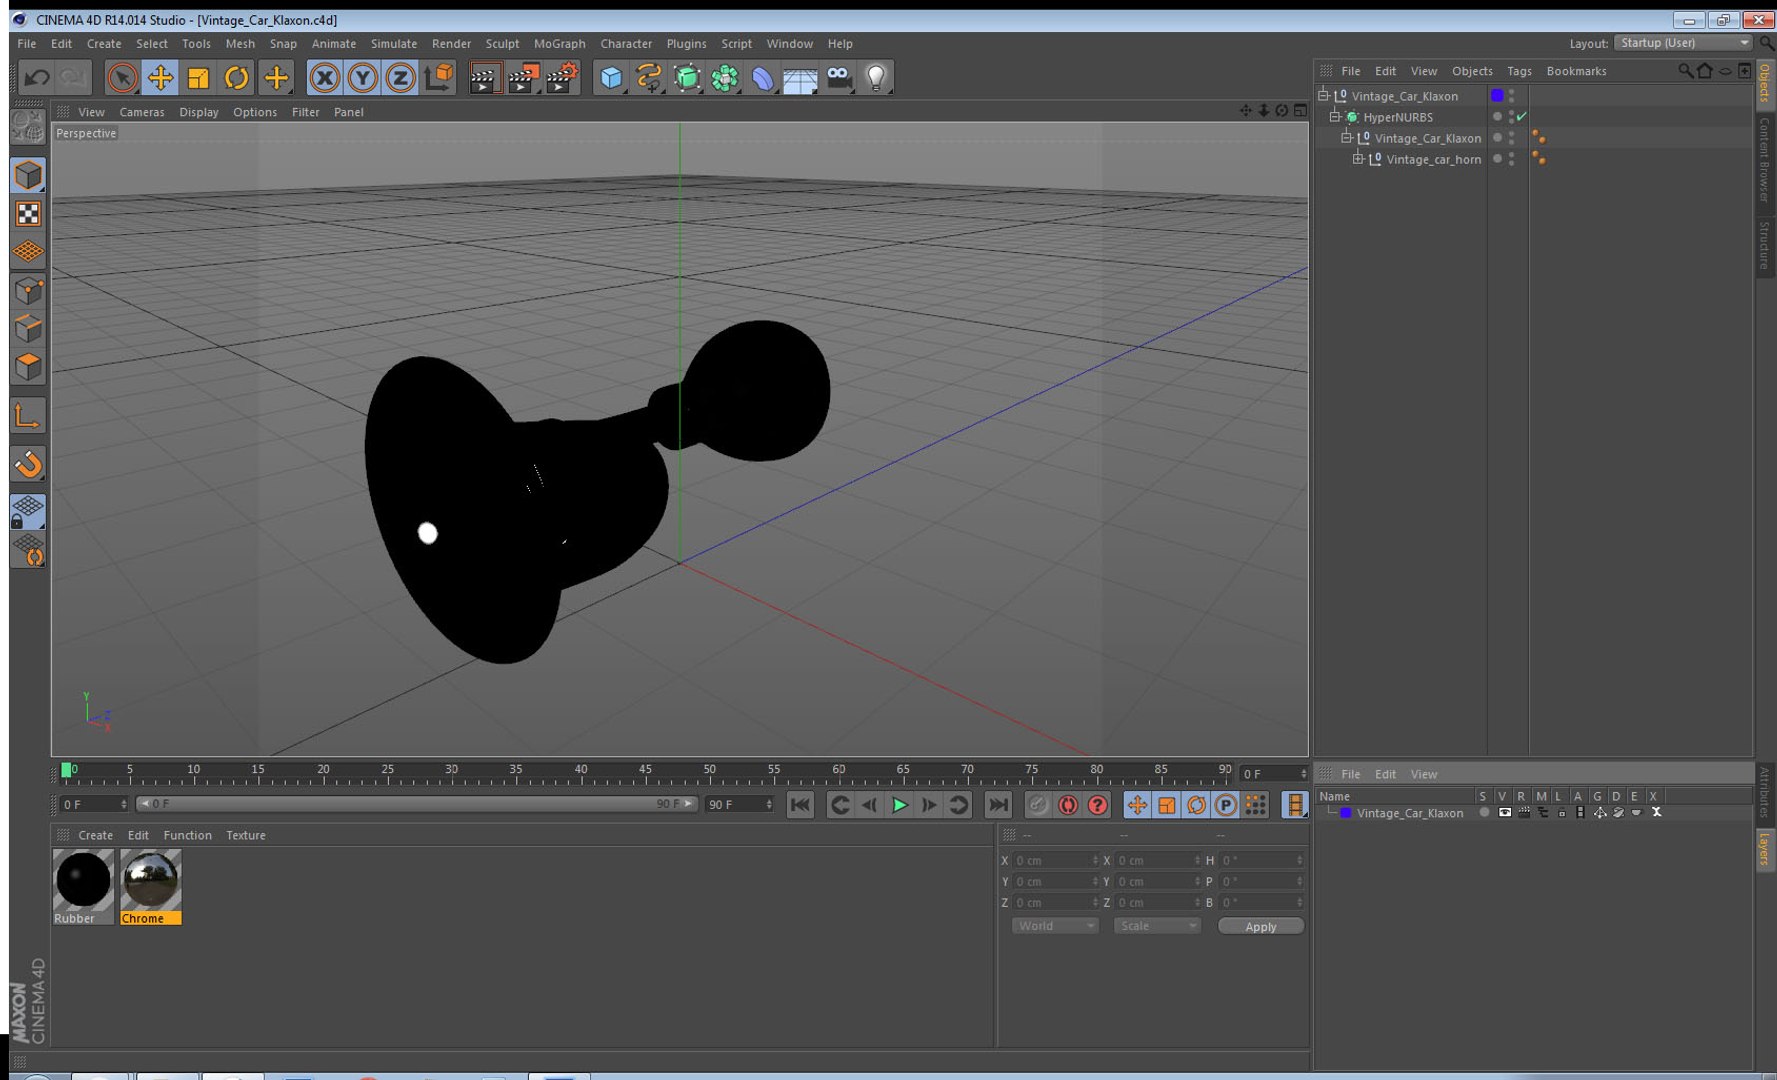Screen dimensions: 1777x1080
Task: Open the MoGraph menu
Action: (560, 44)
